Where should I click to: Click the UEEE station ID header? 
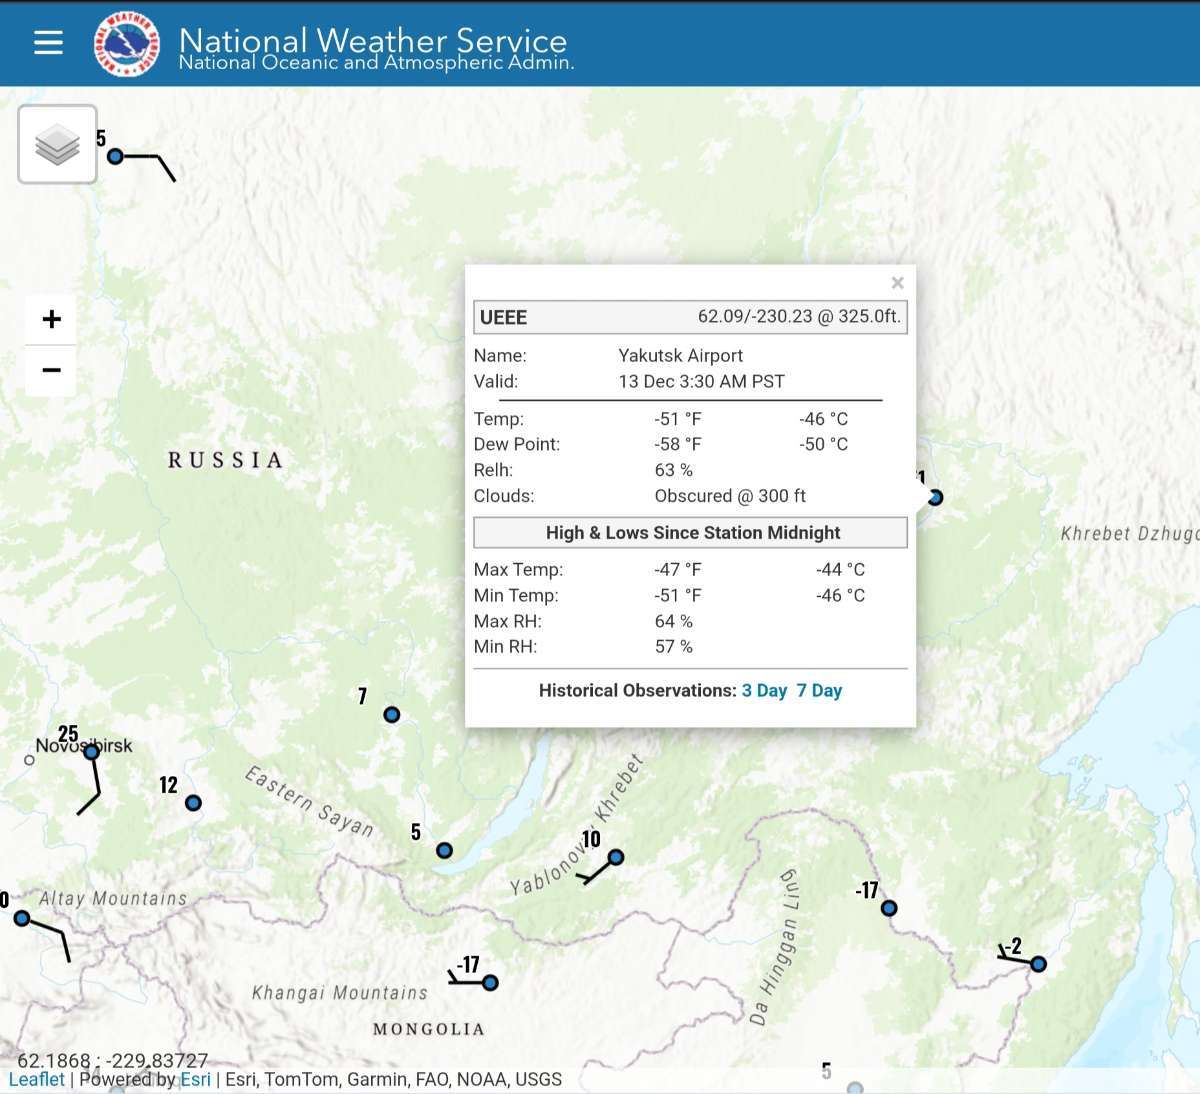click(503, 318)
